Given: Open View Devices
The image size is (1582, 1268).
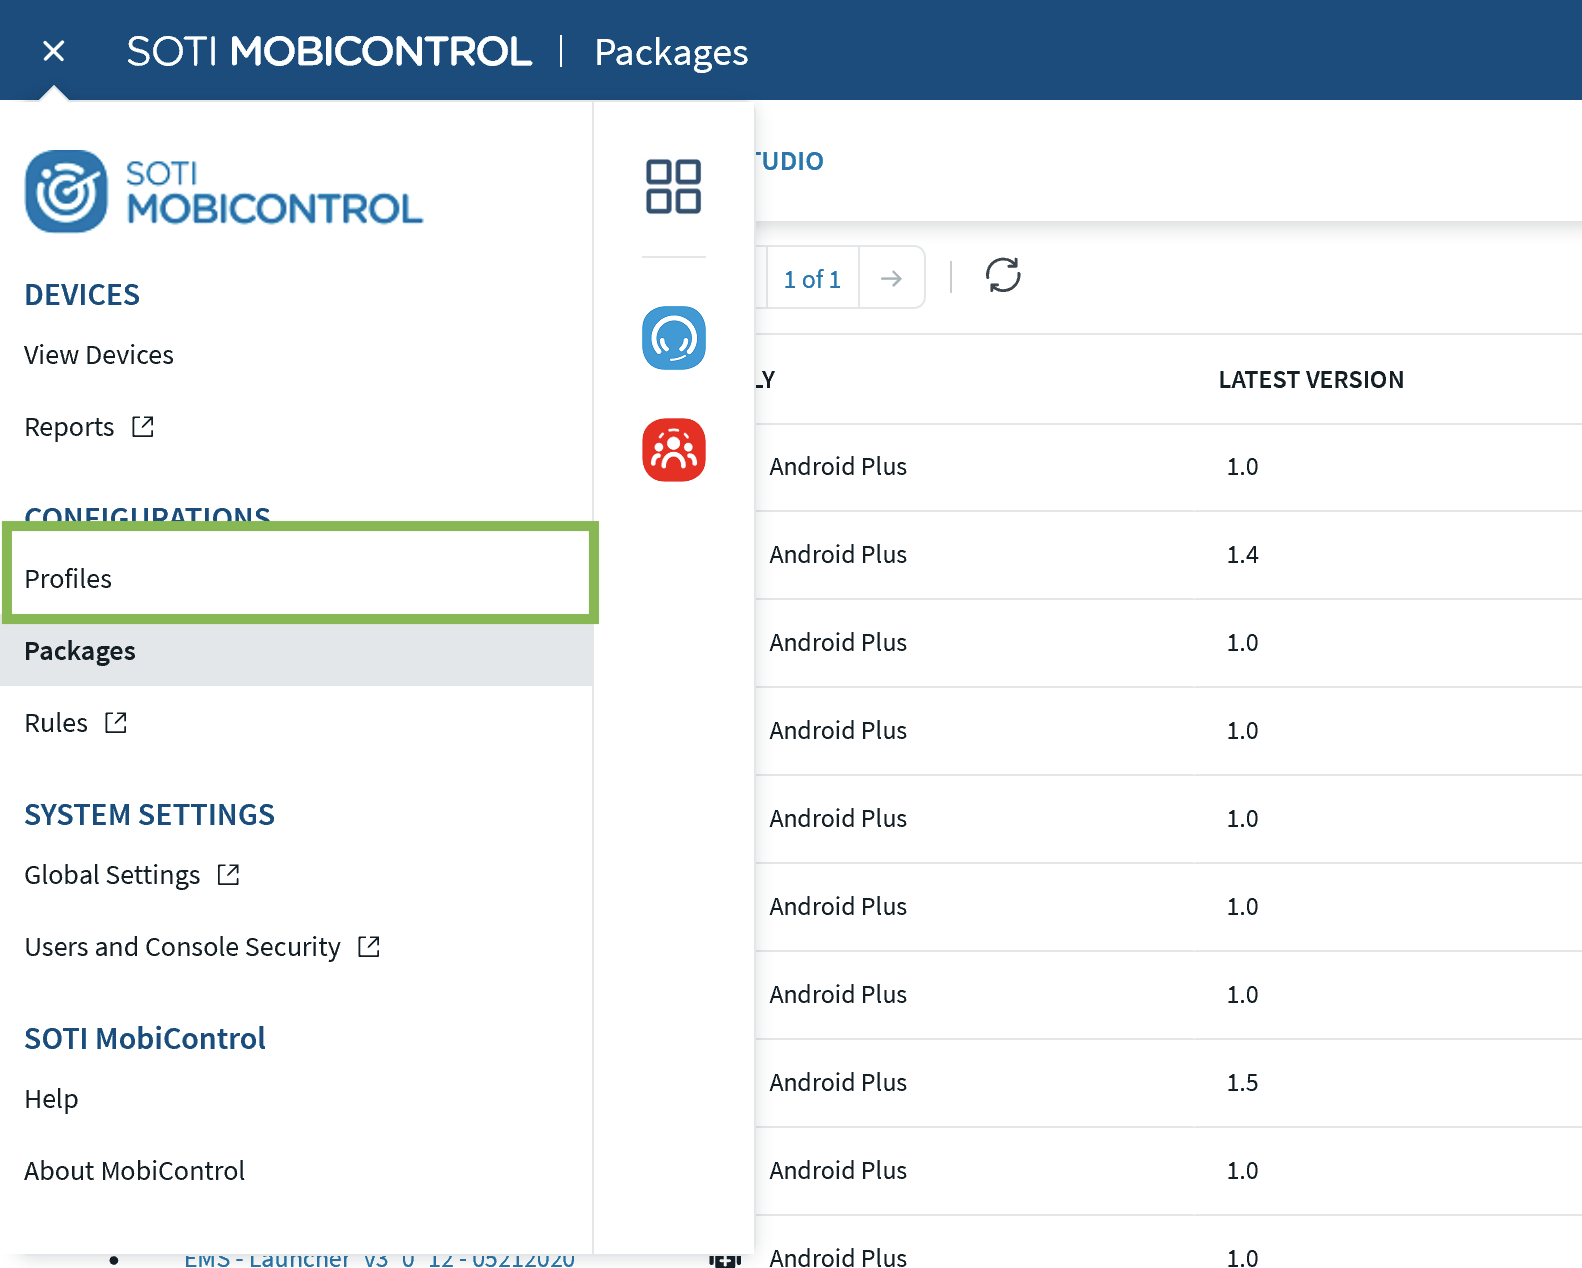Looking at the screenshot, I should (99, 355).
